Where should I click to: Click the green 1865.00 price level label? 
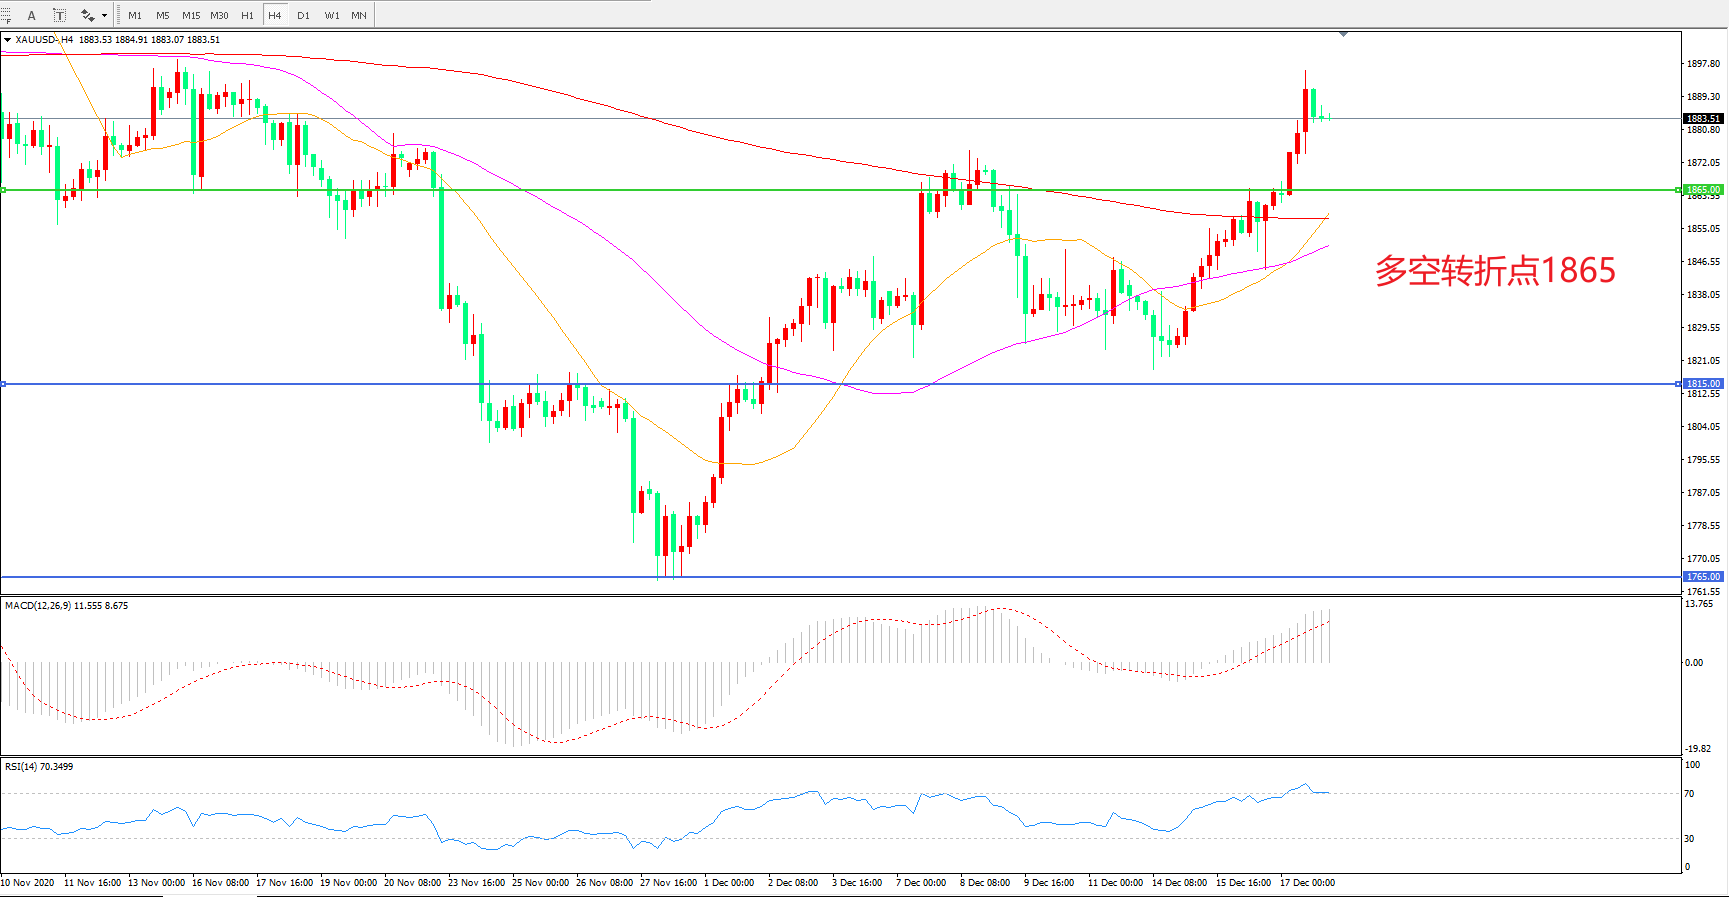point(1703,190)
